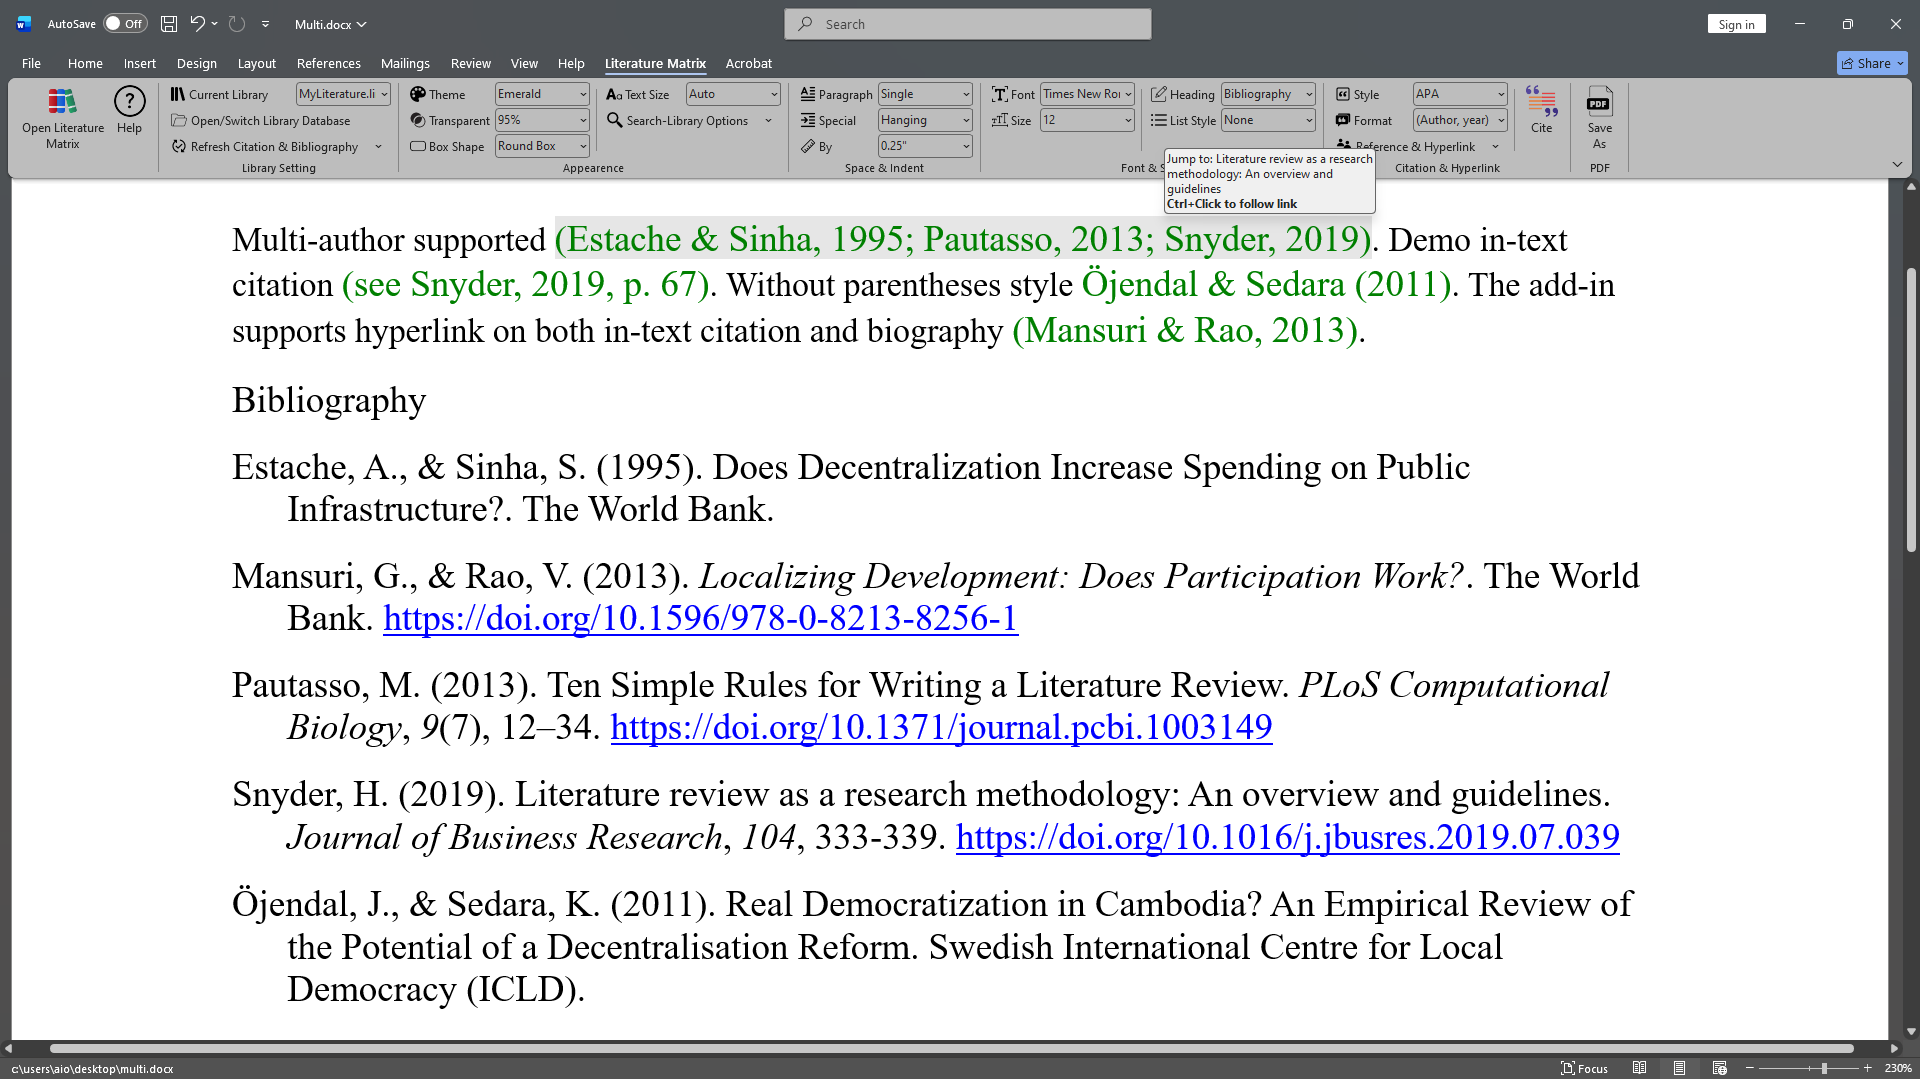Open the Layout tab

[256, 63]
